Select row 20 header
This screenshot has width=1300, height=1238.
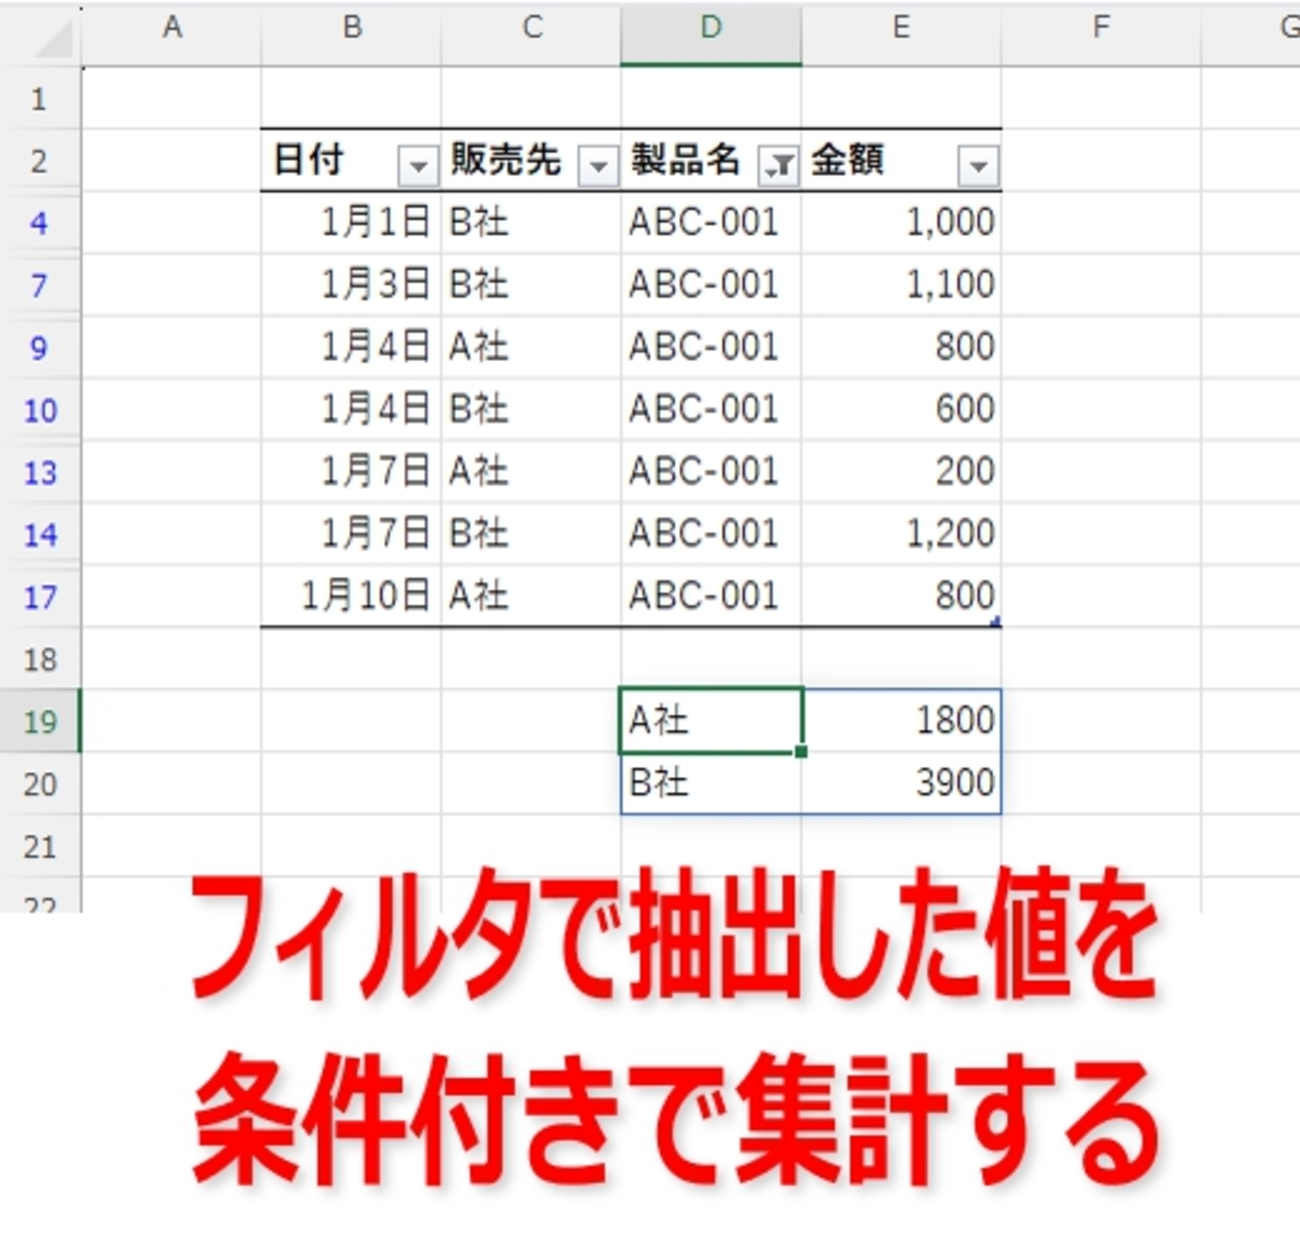click(39, 784)
